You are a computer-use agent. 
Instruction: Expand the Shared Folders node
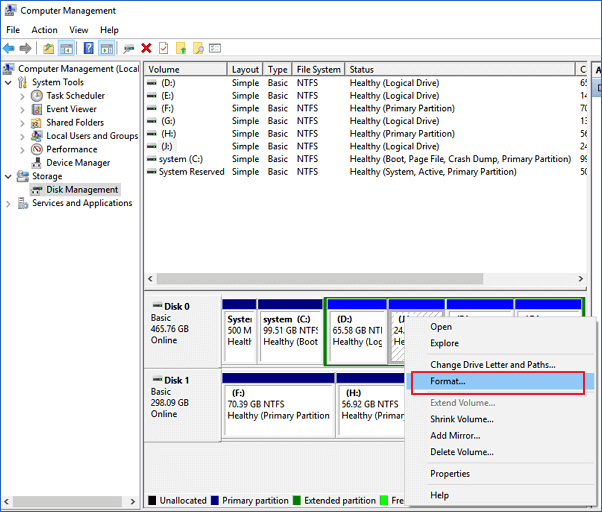click(x=23, y=123)
